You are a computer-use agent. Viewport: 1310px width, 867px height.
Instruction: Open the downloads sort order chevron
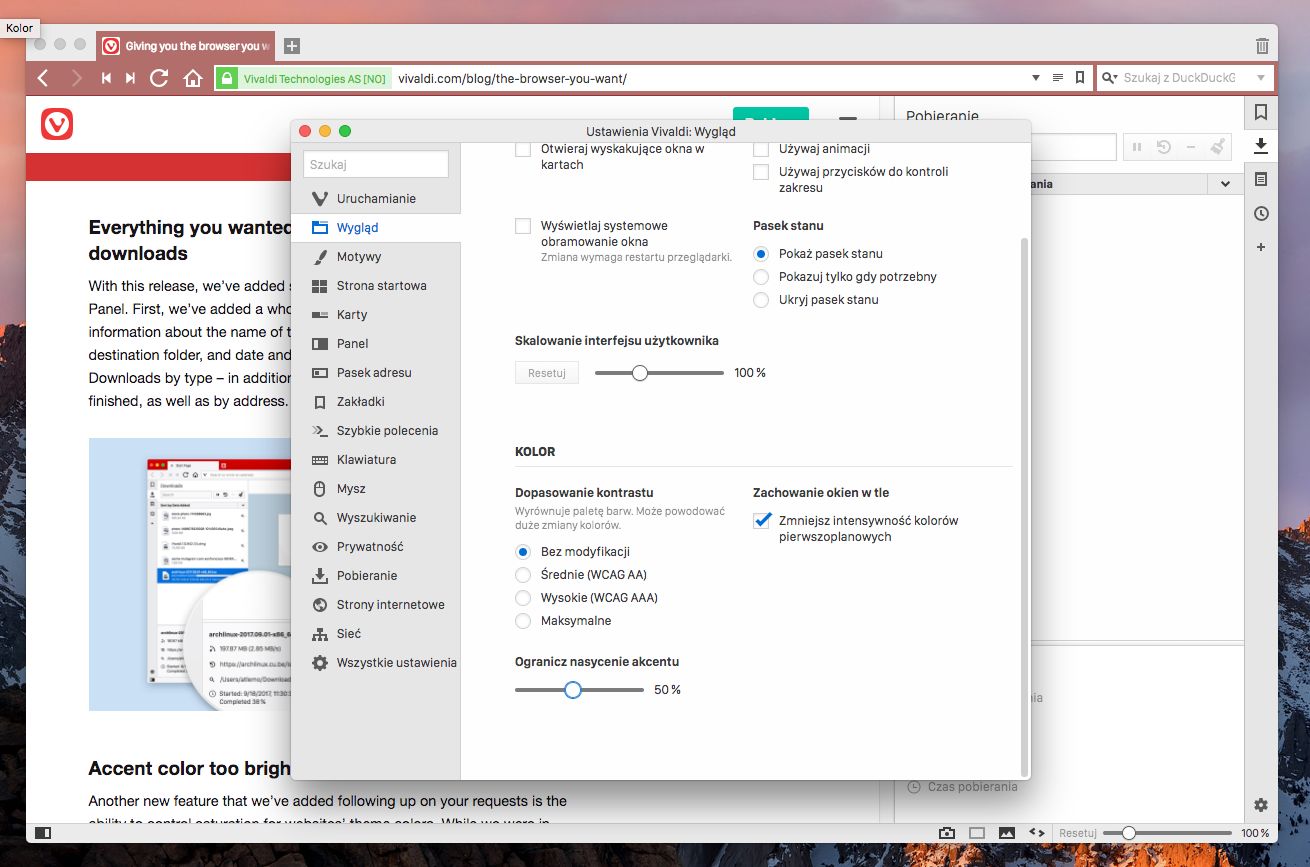tap(1225, 184)
